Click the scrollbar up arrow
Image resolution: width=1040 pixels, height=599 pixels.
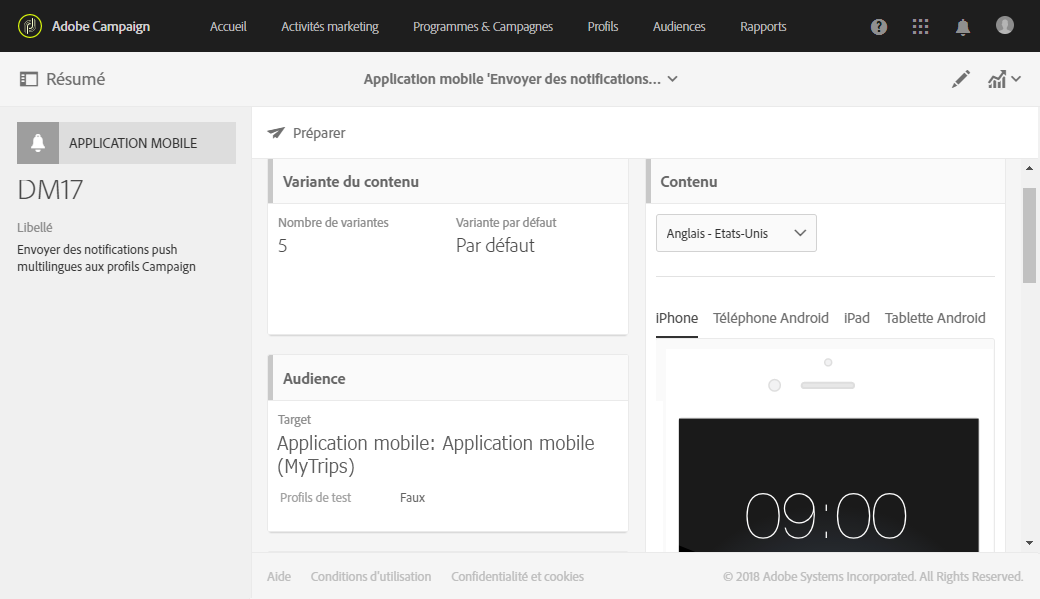1029,168
